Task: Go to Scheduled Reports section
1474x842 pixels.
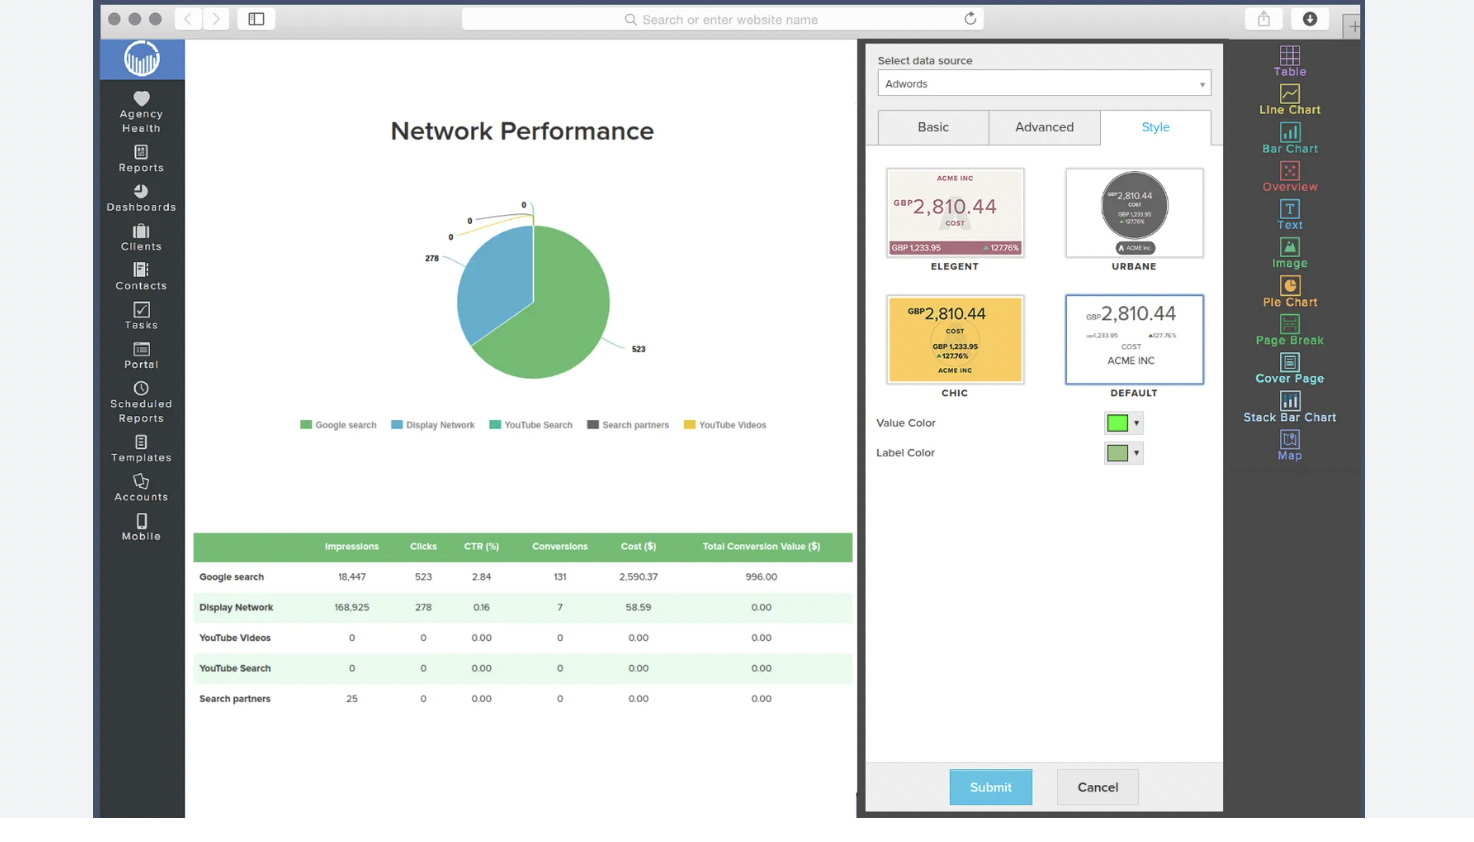Action: (141, 401)
